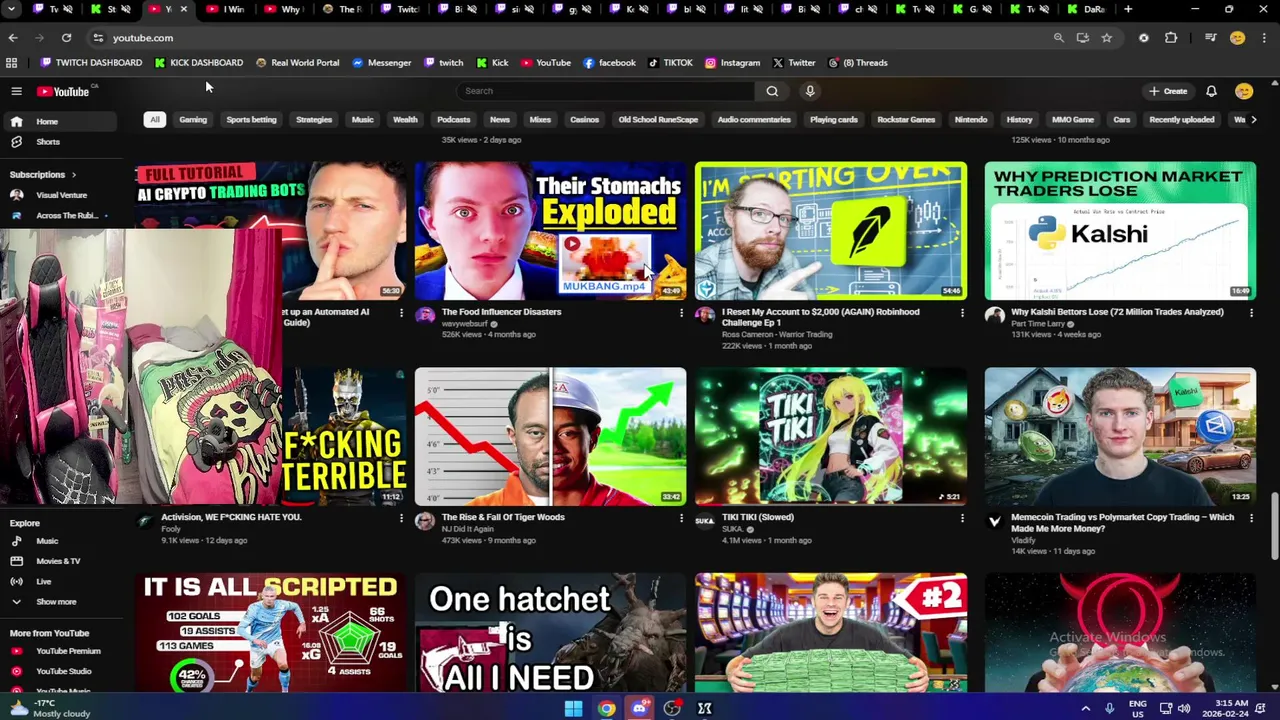Open 'I Reset My Account to $2,000' title

tap(820, 318)
